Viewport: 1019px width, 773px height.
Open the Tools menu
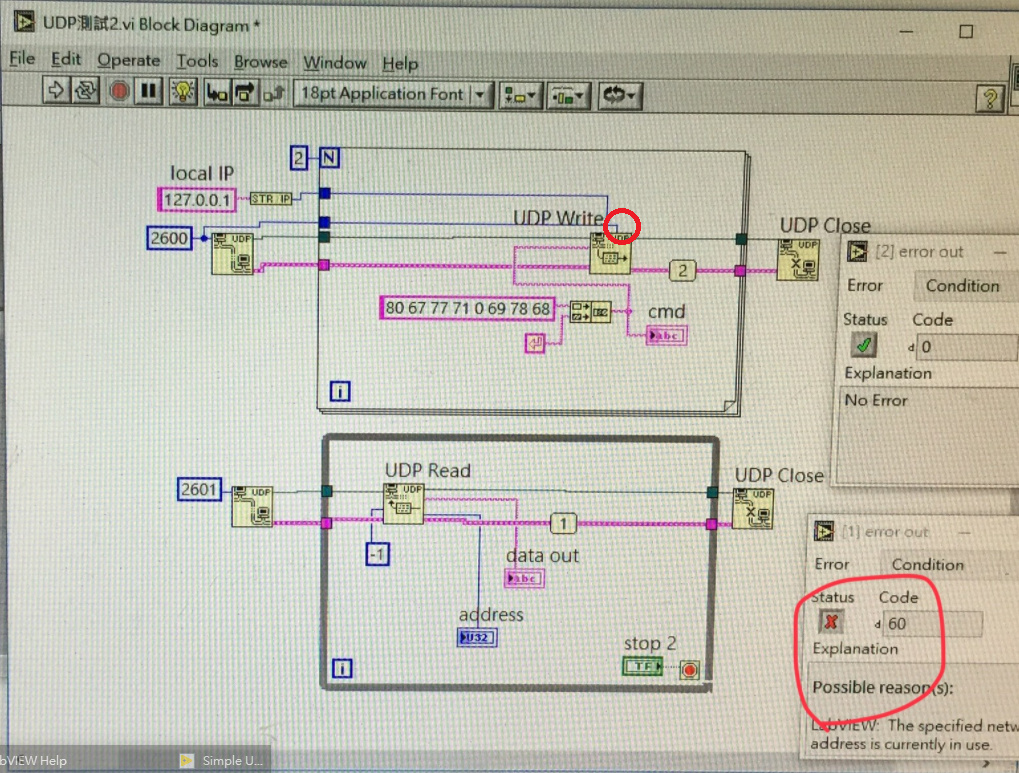pos(197,61)
